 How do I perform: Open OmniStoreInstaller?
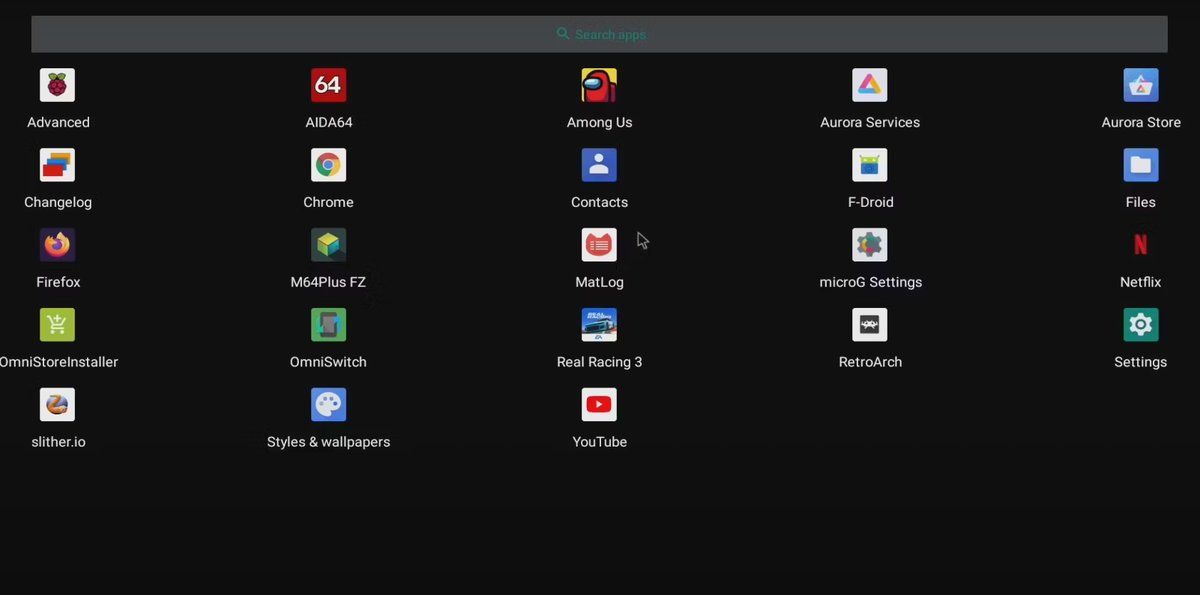[57, 325]
